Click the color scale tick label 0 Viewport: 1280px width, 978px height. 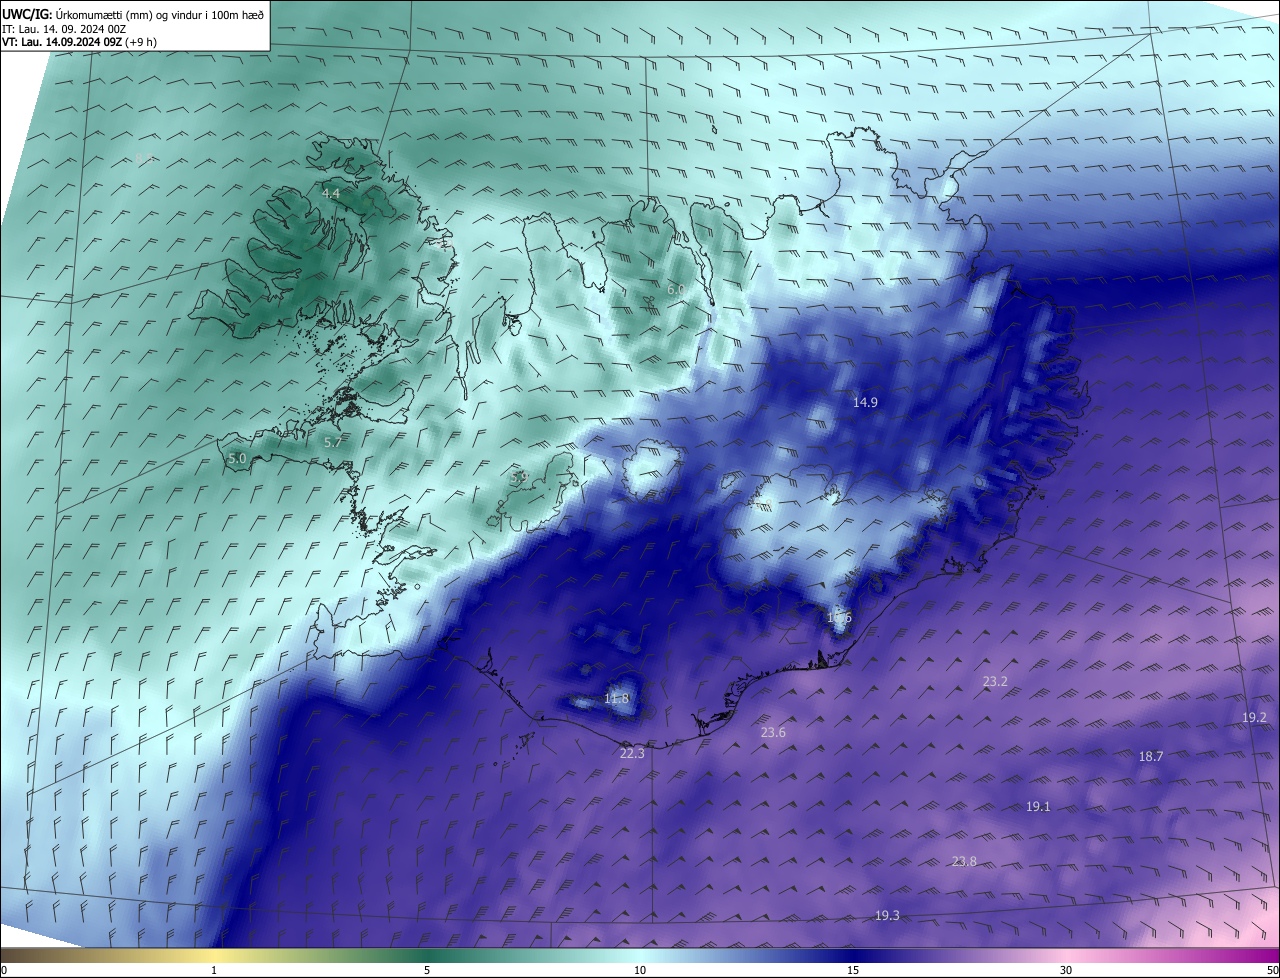(4, 970)
